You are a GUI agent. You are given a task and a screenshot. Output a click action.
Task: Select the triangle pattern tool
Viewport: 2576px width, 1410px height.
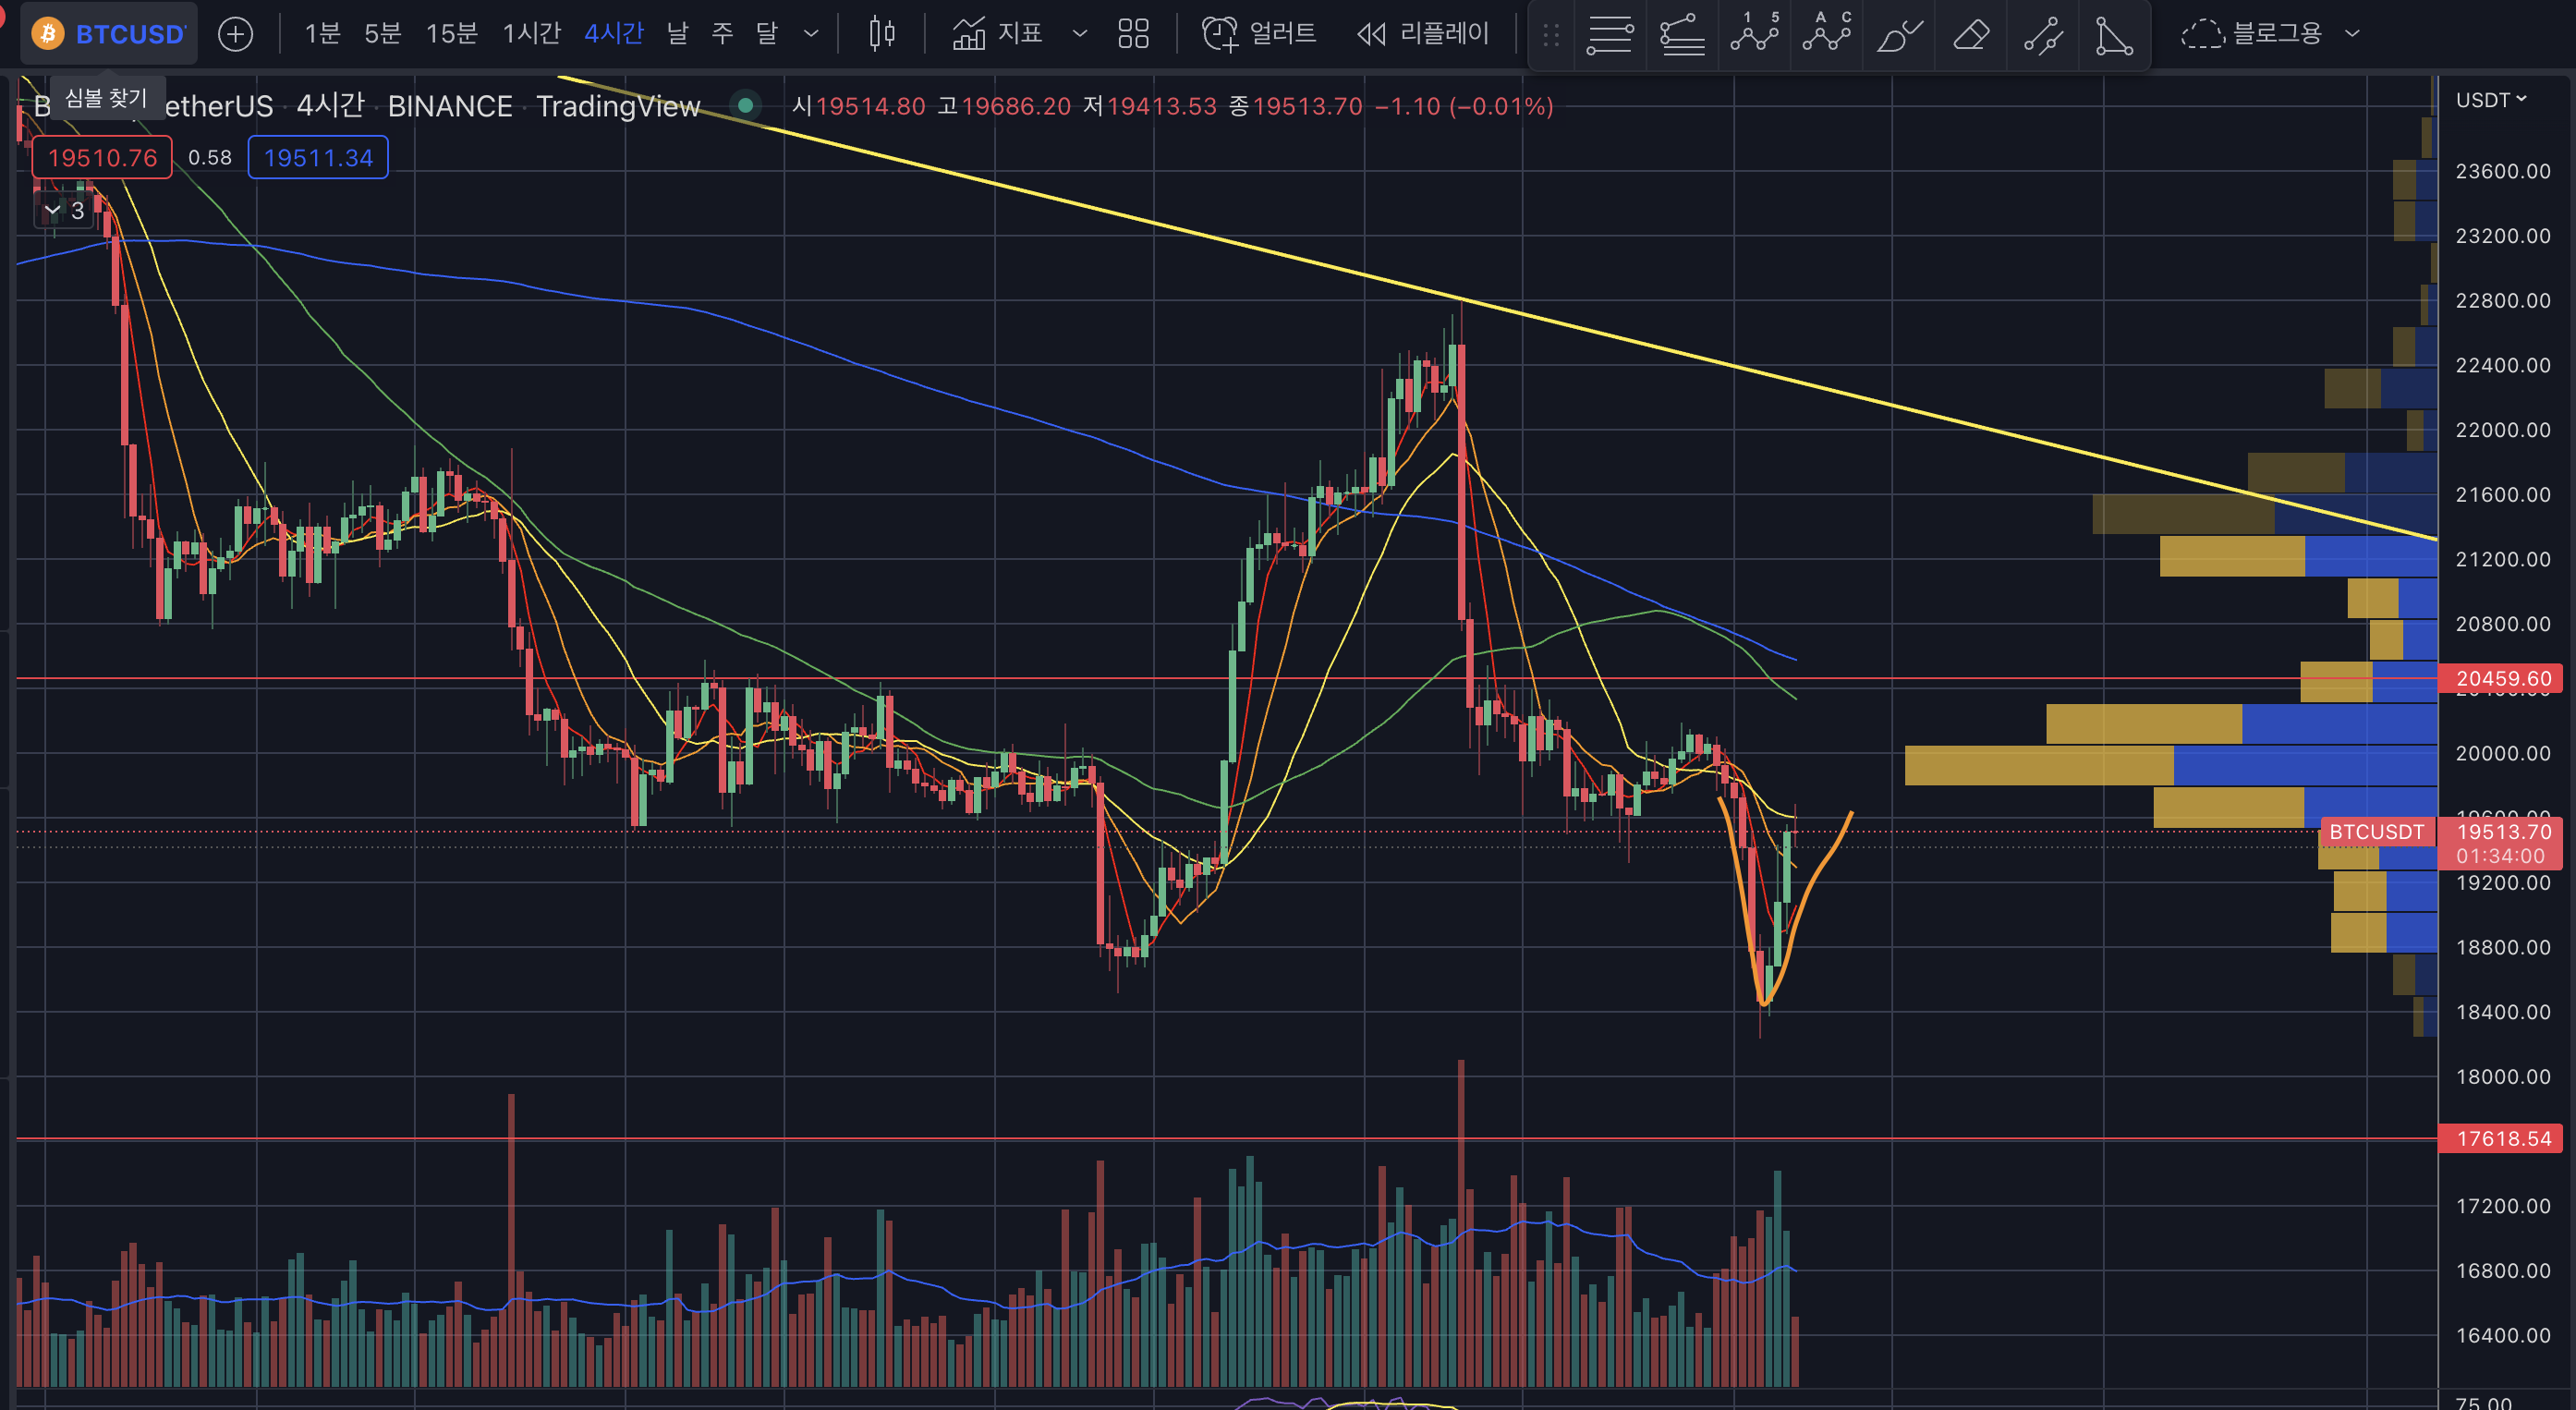[x=2114, y=35]
